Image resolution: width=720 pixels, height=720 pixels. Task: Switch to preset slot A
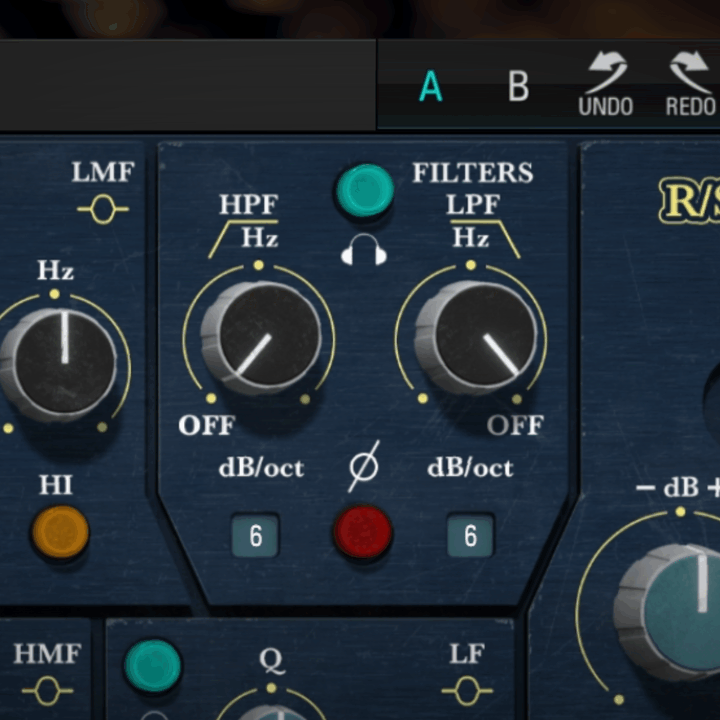tap(430, 88)
